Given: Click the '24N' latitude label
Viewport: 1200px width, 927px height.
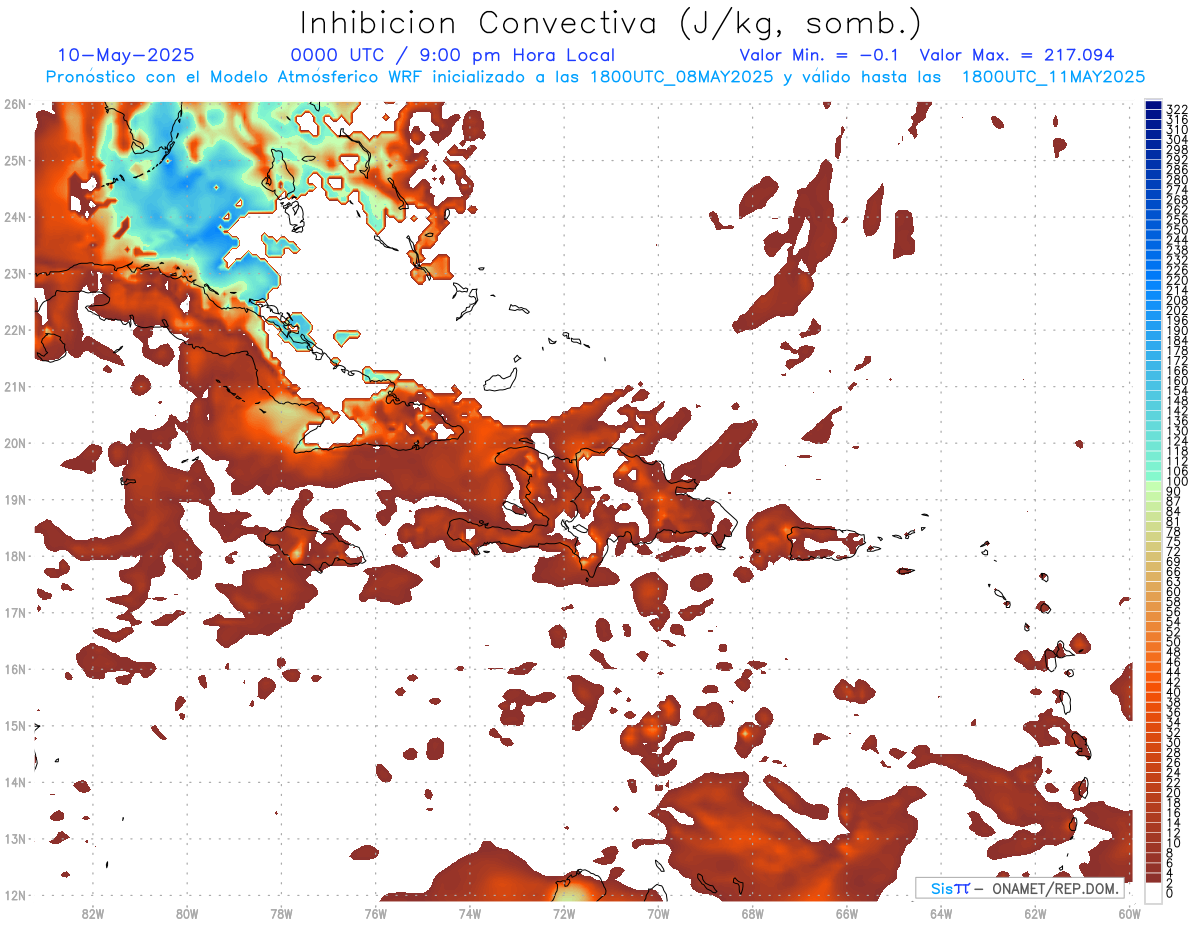Looking at the screenshot, I should click(x=14, y=217).
